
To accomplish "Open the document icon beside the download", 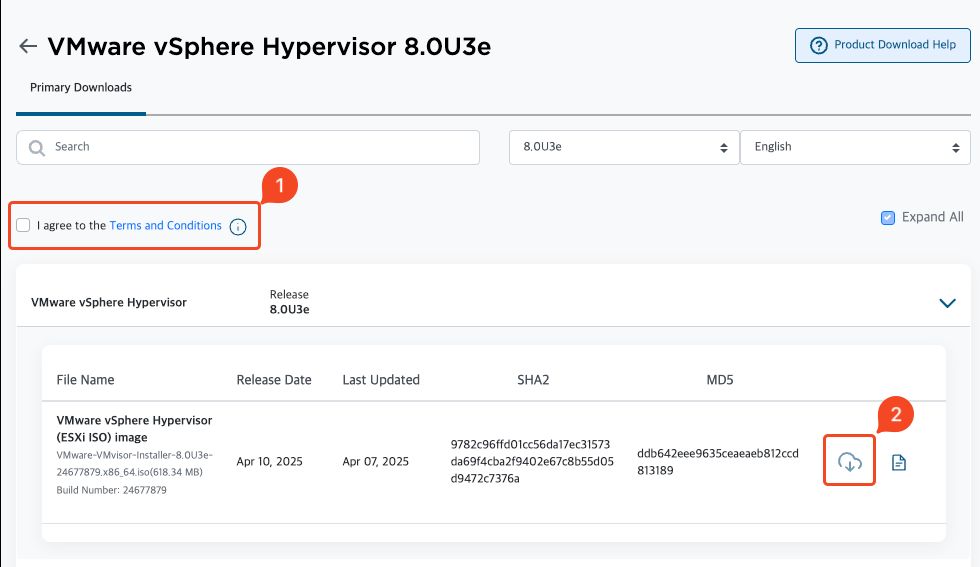I will coord(899,463).
